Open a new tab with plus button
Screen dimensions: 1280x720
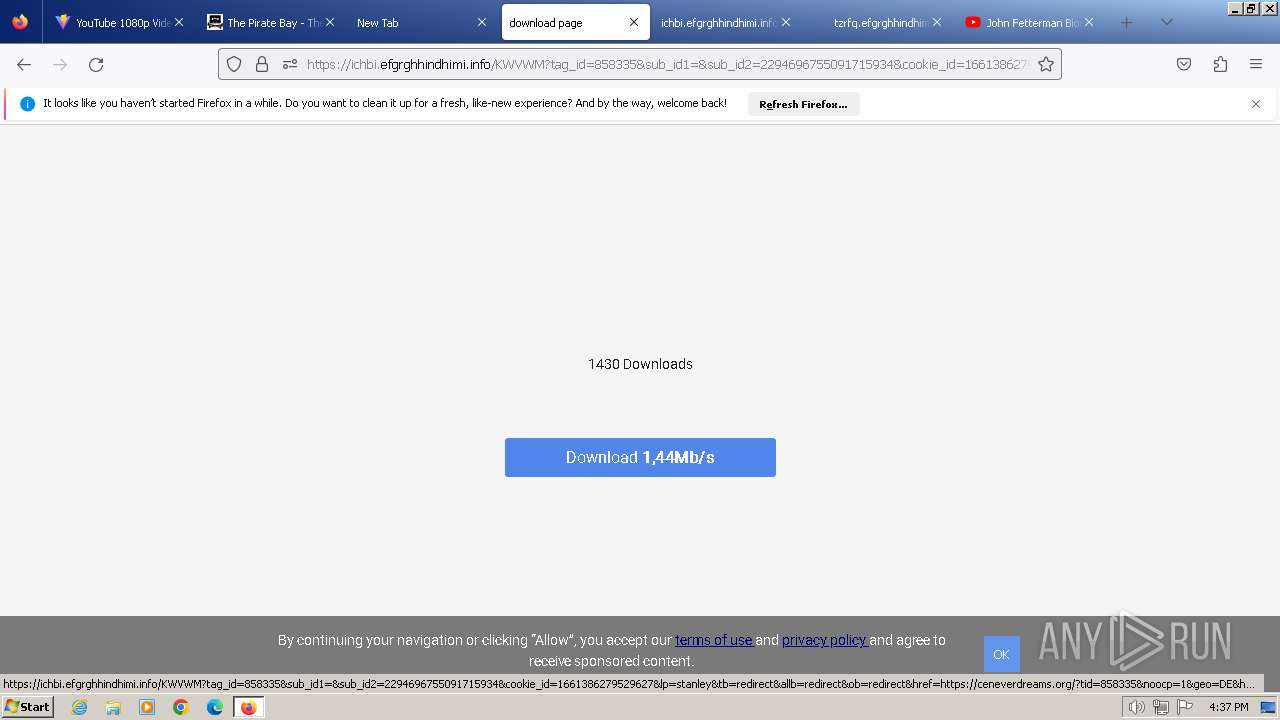point(1127,22)
